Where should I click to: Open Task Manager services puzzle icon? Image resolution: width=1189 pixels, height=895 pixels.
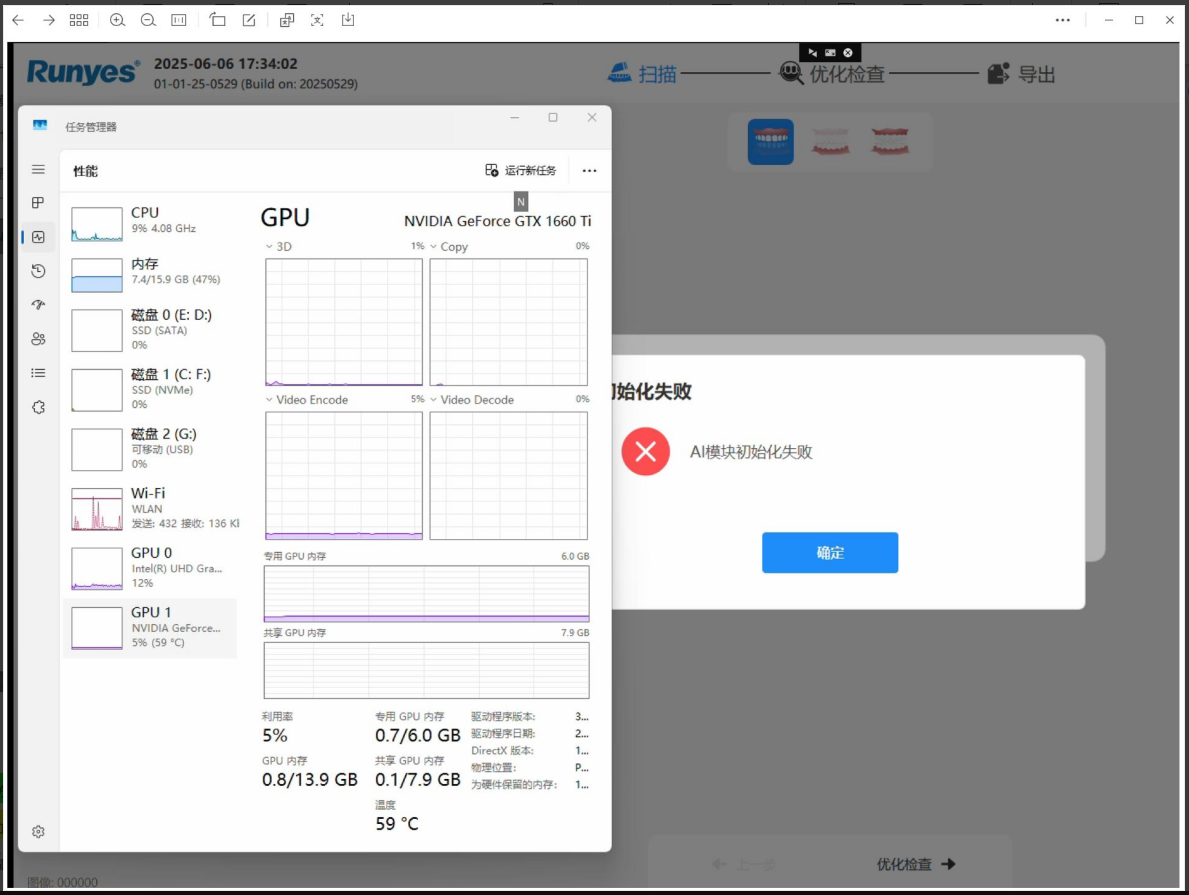click(38, 407)
